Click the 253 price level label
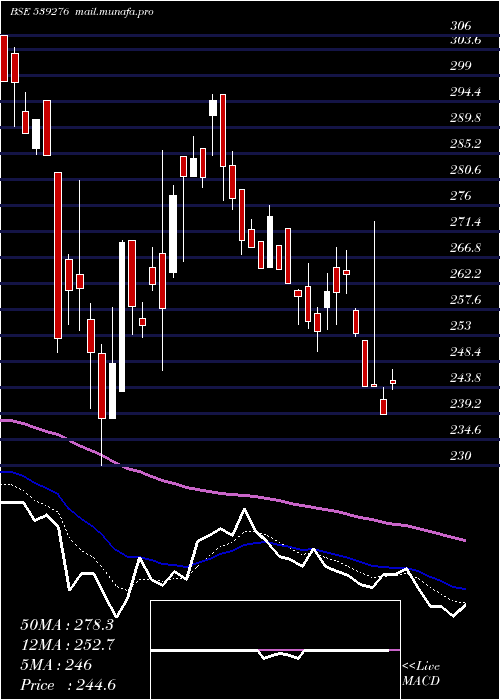The width and height of the screenshot is (500, 700). point(461,326)
